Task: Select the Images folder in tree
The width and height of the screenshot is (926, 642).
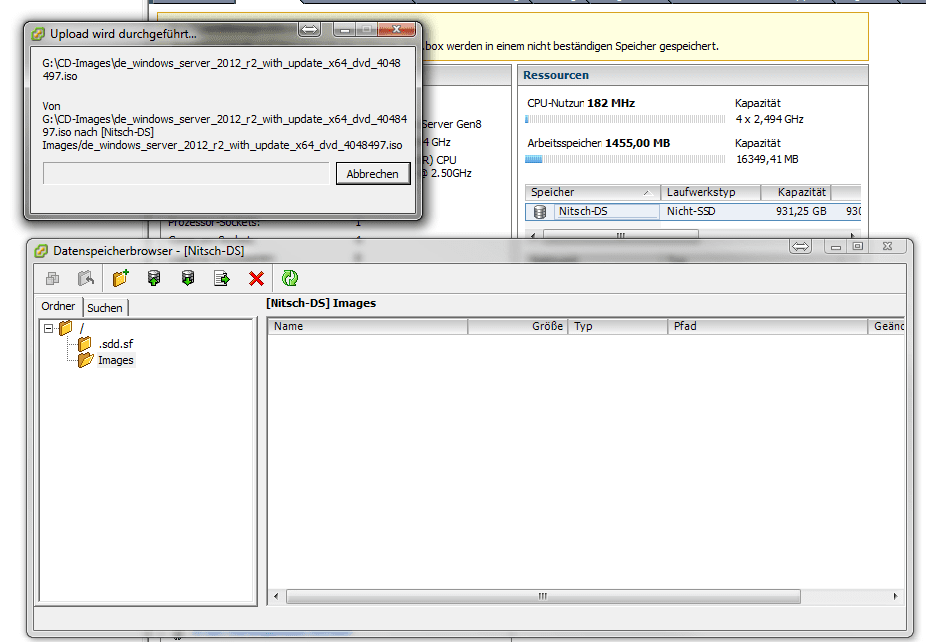Action: (116, 360)
